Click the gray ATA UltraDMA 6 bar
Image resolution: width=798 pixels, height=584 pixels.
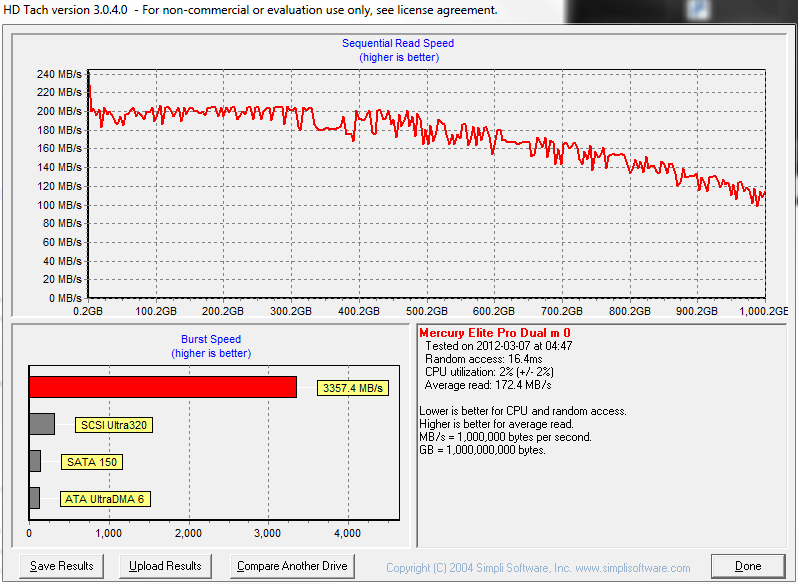click(x=34, y=498)
